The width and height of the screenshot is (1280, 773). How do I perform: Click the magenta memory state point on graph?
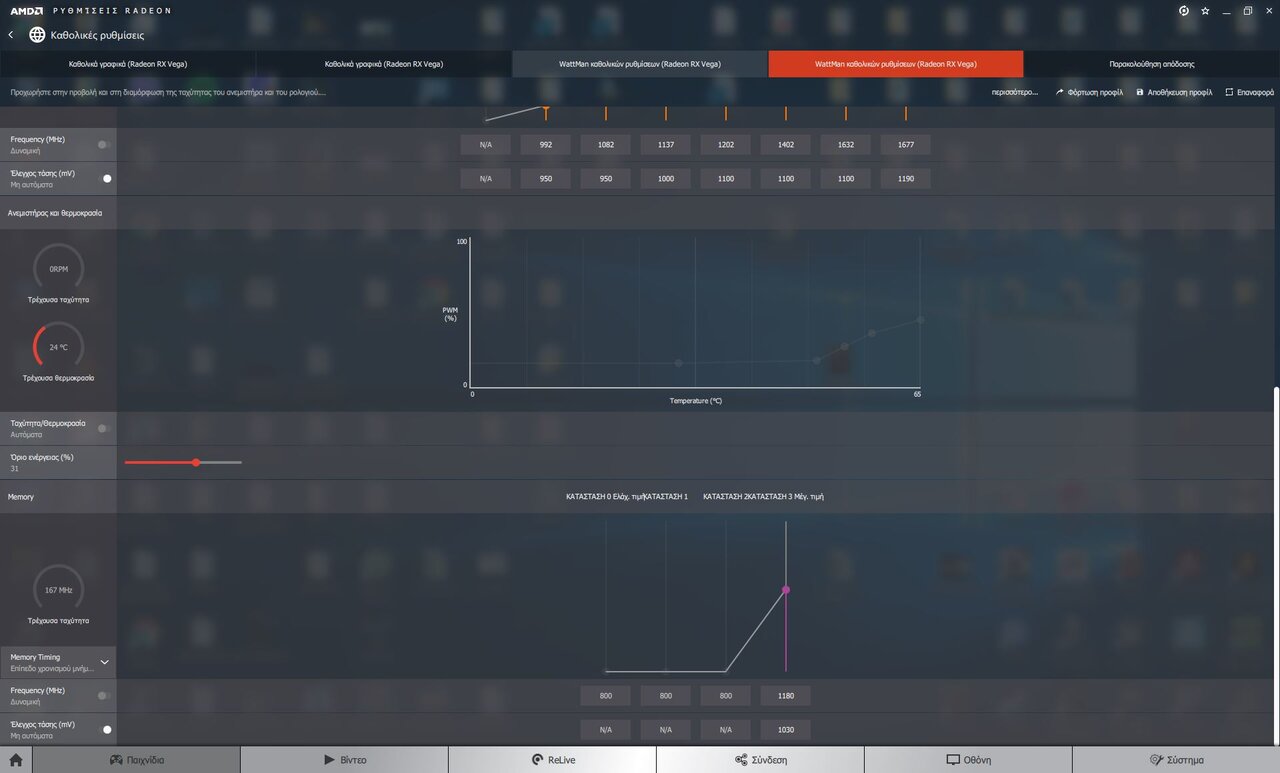pos(786,590)
